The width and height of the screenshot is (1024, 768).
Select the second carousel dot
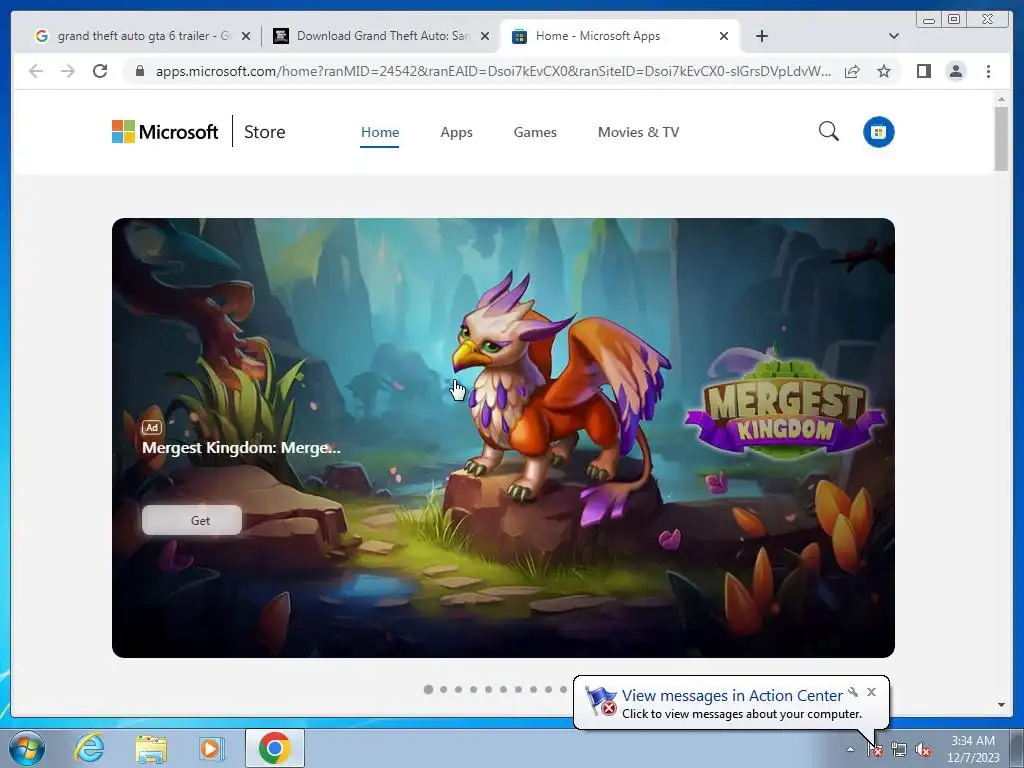point(443,690)
